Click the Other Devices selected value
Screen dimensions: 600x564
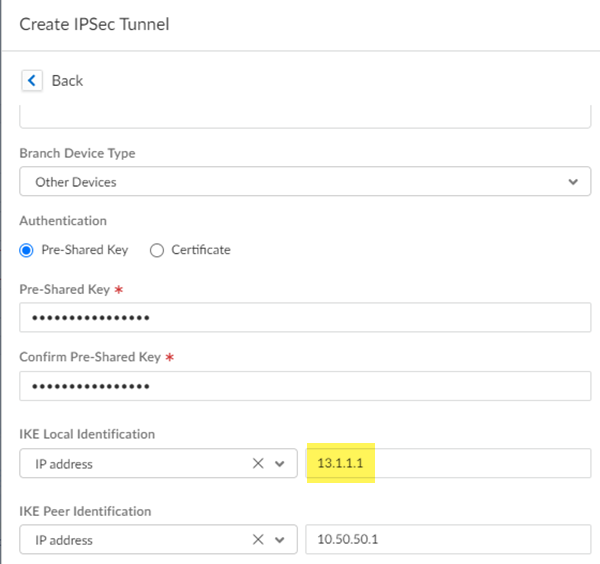tap(76, 182)
